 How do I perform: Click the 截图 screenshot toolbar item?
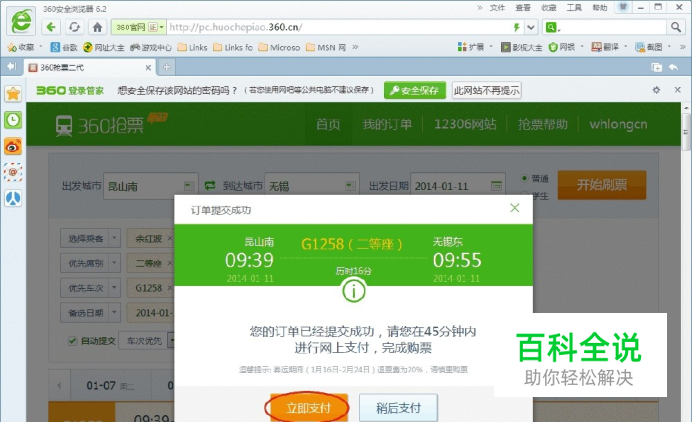pyautogui.click(x=649, y=47)
